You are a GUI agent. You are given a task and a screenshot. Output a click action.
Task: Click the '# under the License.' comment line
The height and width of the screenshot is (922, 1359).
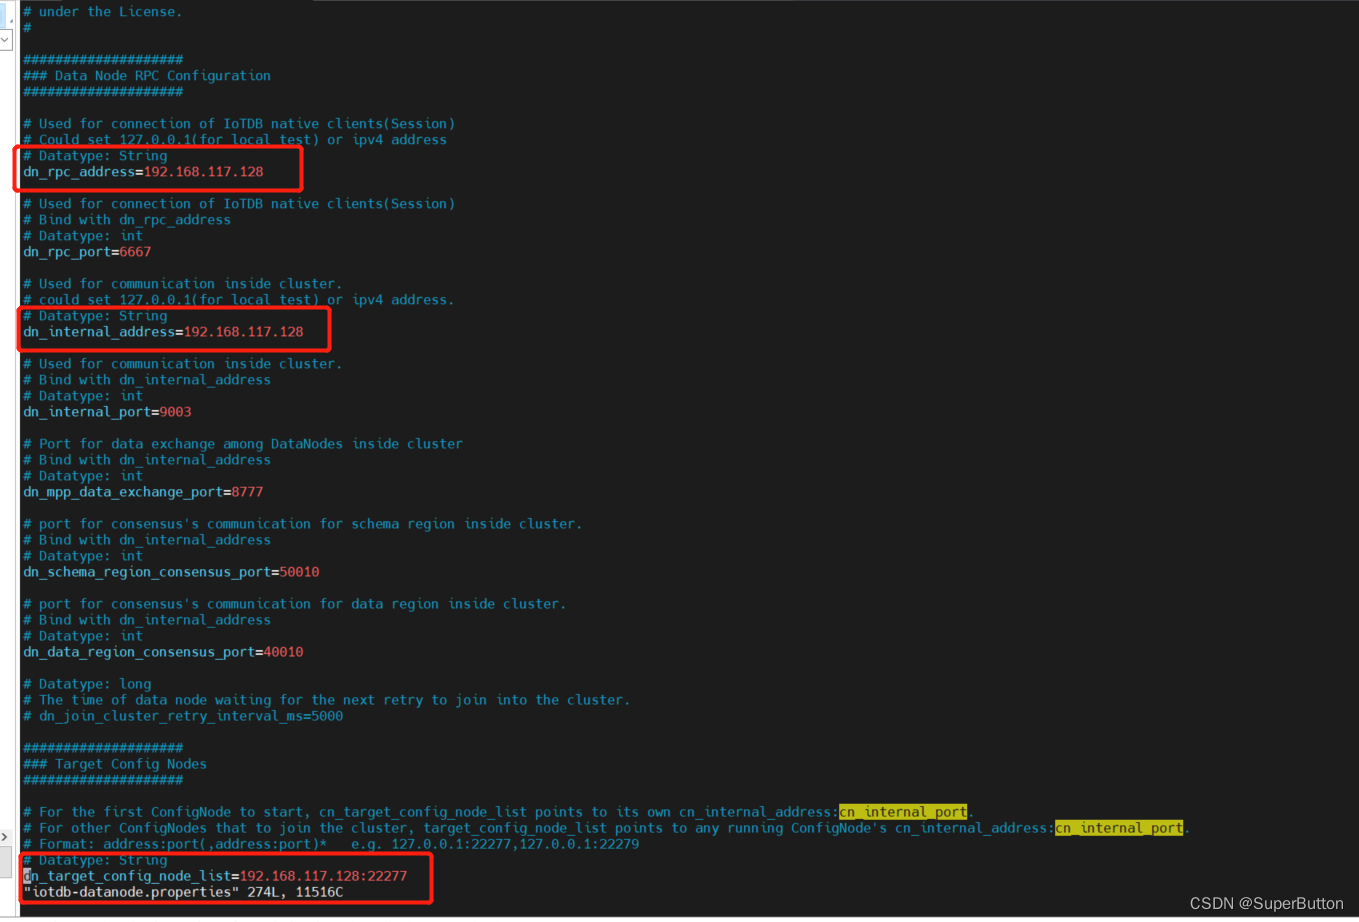(x=102, y=12)
